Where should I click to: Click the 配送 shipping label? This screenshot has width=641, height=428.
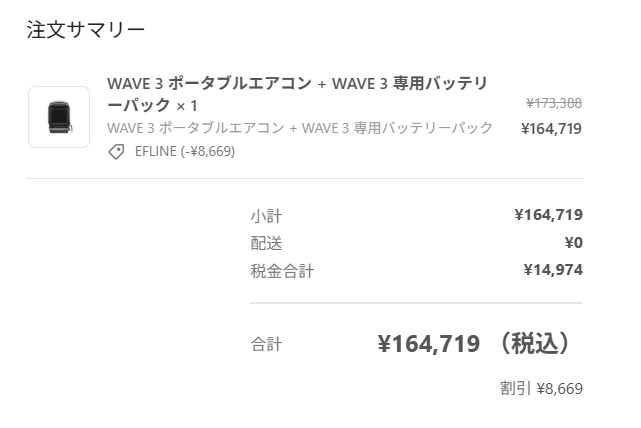coord(266,243)
